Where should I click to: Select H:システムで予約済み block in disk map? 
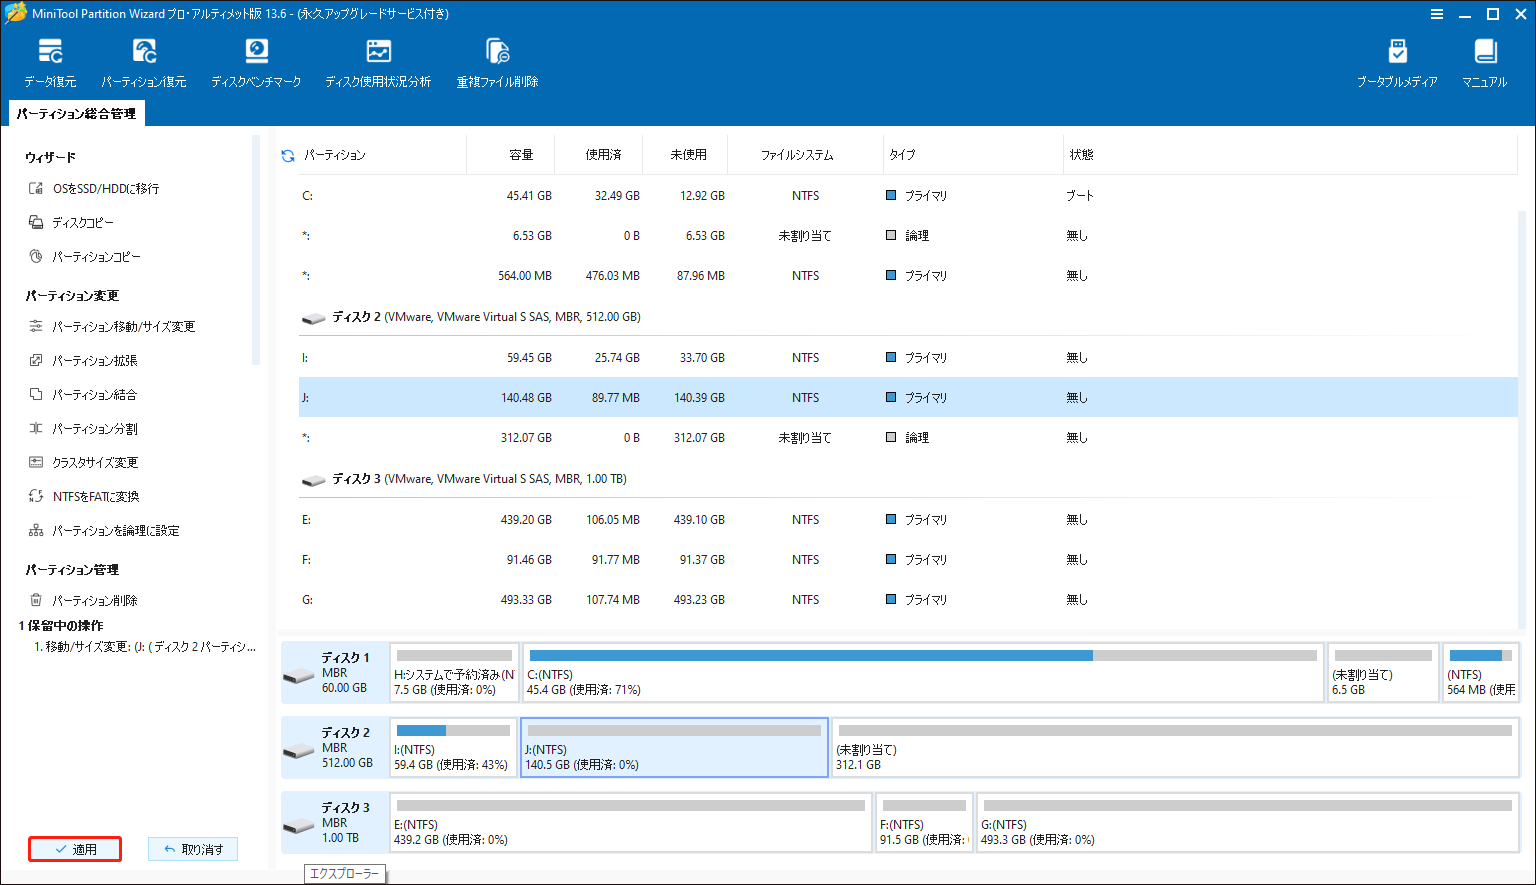454,672
